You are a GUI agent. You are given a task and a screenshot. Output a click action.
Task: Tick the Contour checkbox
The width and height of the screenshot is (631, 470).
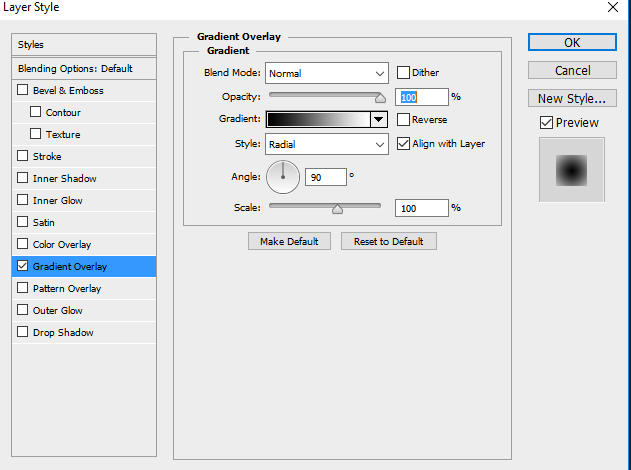(x=35, y=111)
